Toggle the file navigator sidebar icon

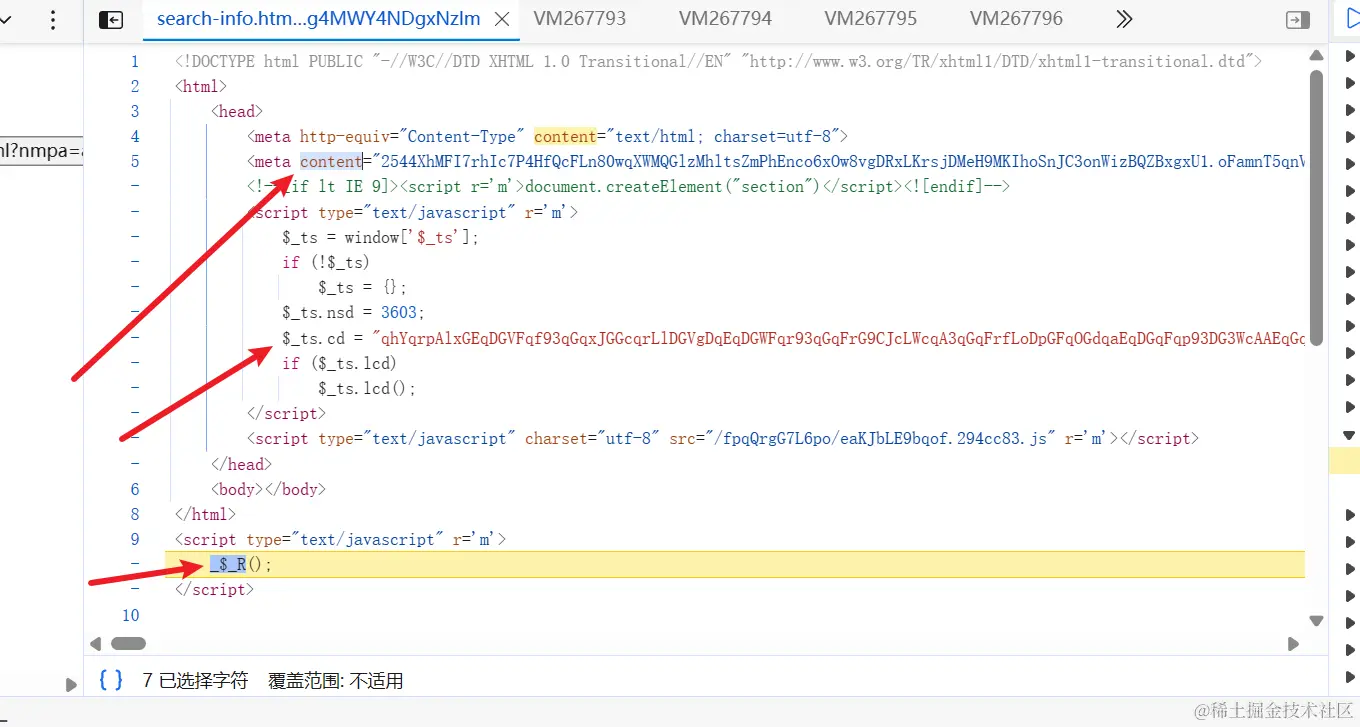tap(111, 20)
